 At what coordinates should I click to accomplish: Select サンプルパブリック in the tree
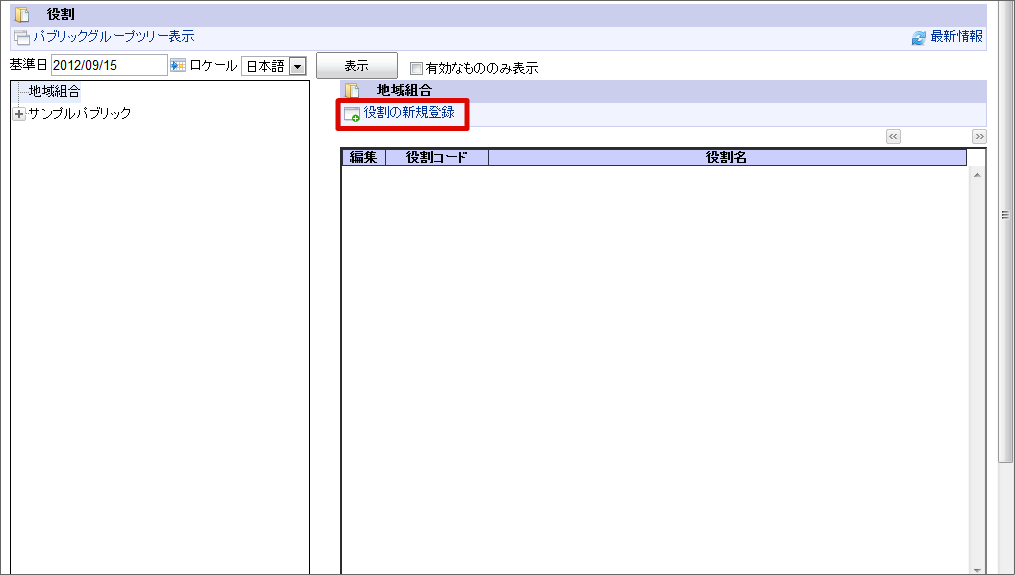80,113
